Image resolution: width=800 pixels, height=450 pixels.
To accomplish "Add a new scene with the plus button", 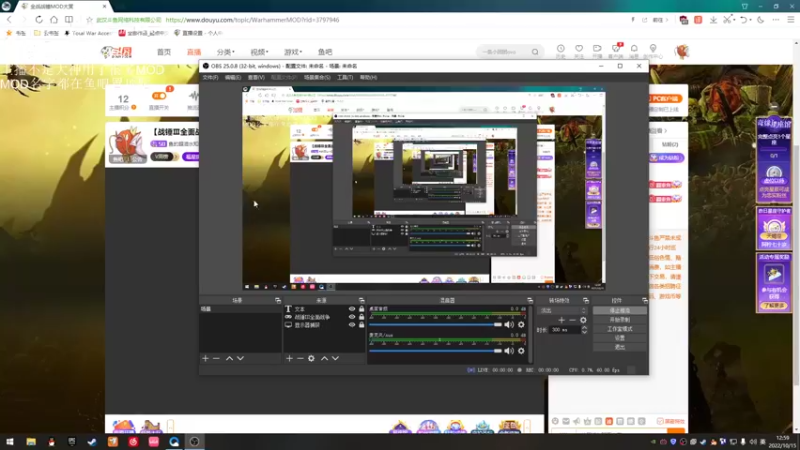I will click(206, 359).
